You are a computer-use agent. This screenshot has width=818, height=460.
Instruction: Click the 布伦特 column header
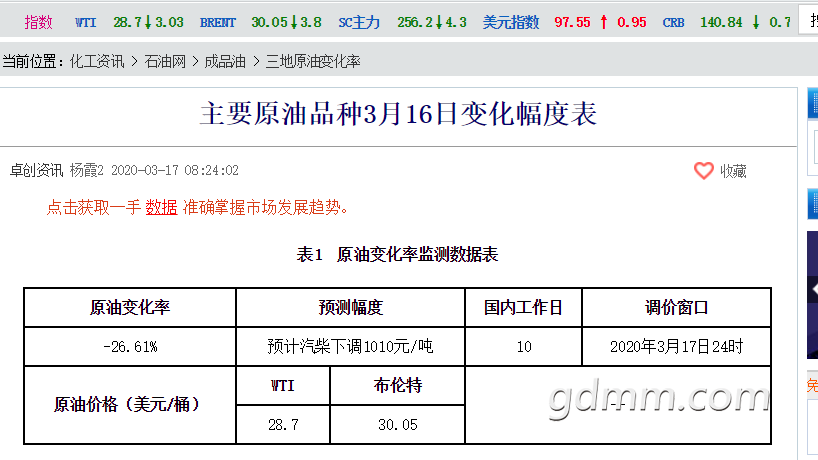[x=398, y=385]
